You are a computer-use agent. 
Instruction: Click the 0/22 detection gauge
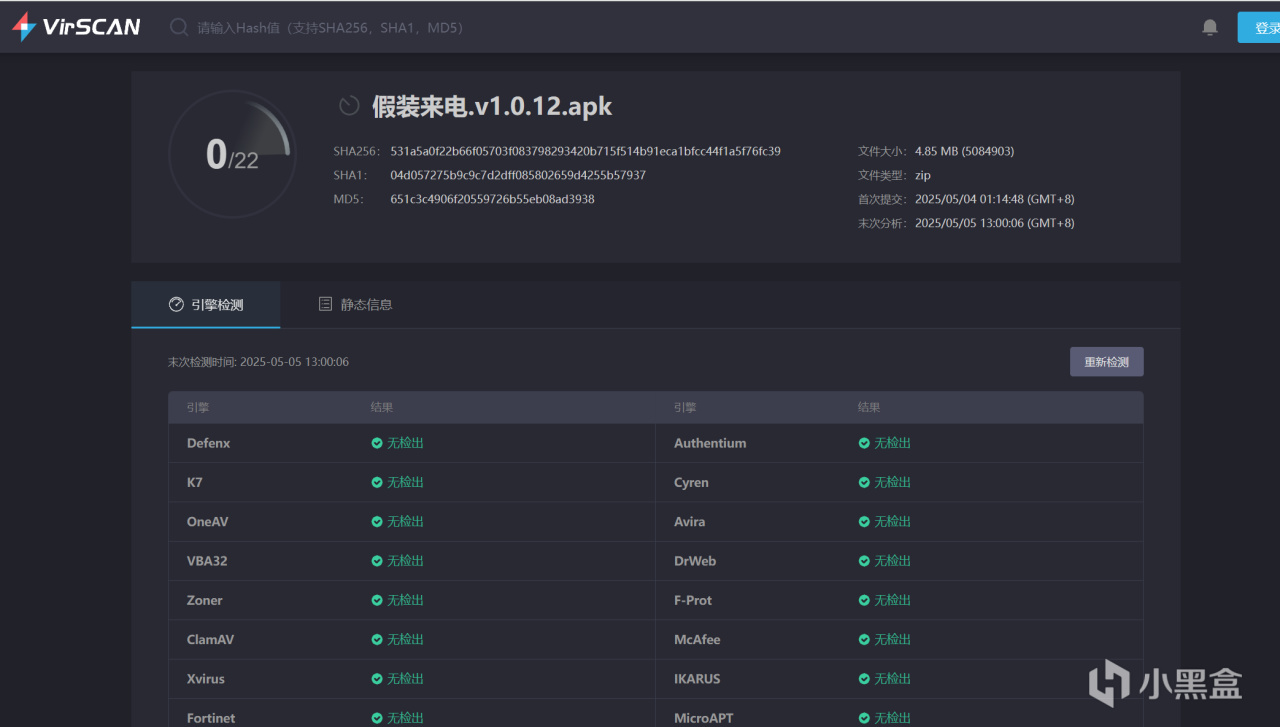232,155
